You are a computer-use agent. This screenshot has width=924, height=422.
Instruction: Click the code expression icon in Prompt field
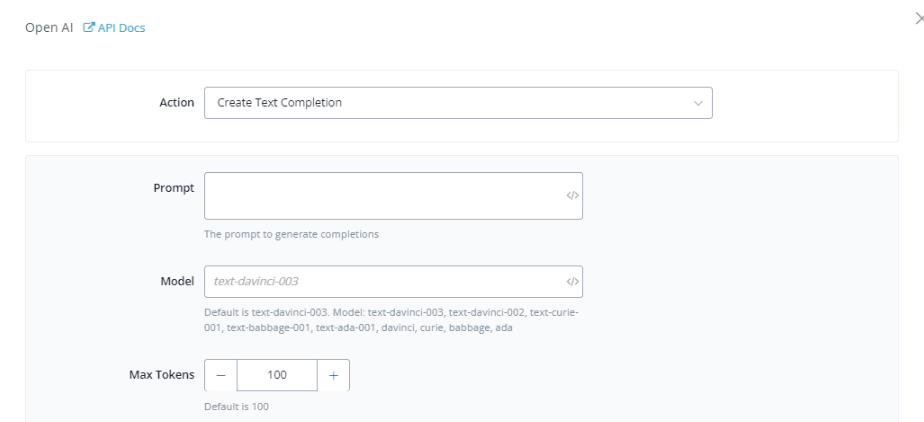[x=572, y=195]
